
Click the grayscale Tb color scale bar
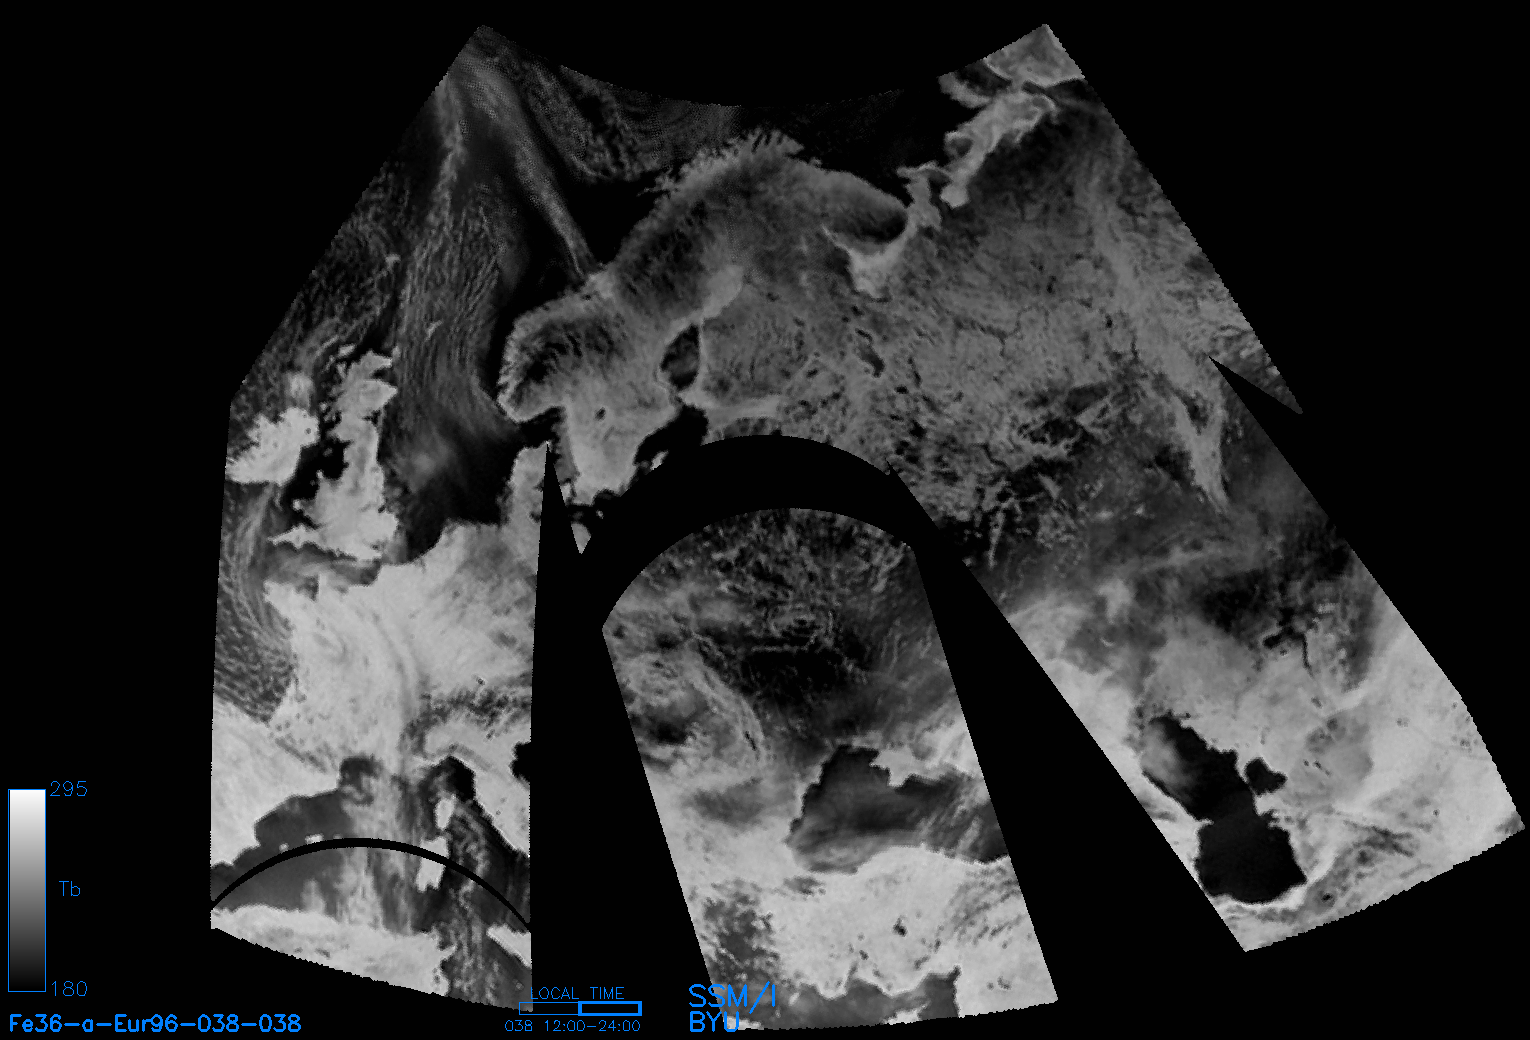pos(27,890)
